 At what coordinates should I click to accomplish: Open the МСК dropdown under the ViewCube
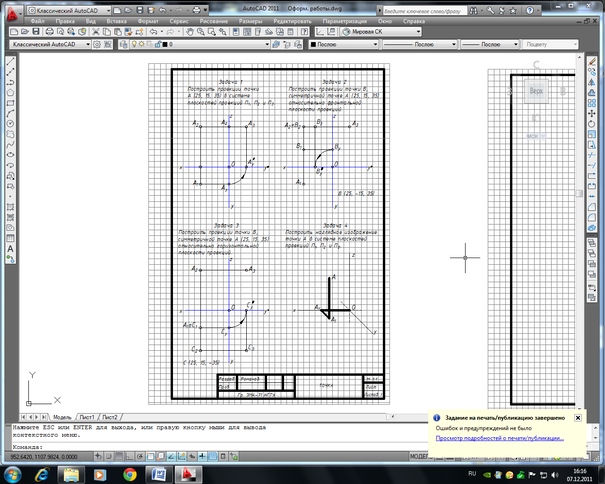click(x=536, y=136)
